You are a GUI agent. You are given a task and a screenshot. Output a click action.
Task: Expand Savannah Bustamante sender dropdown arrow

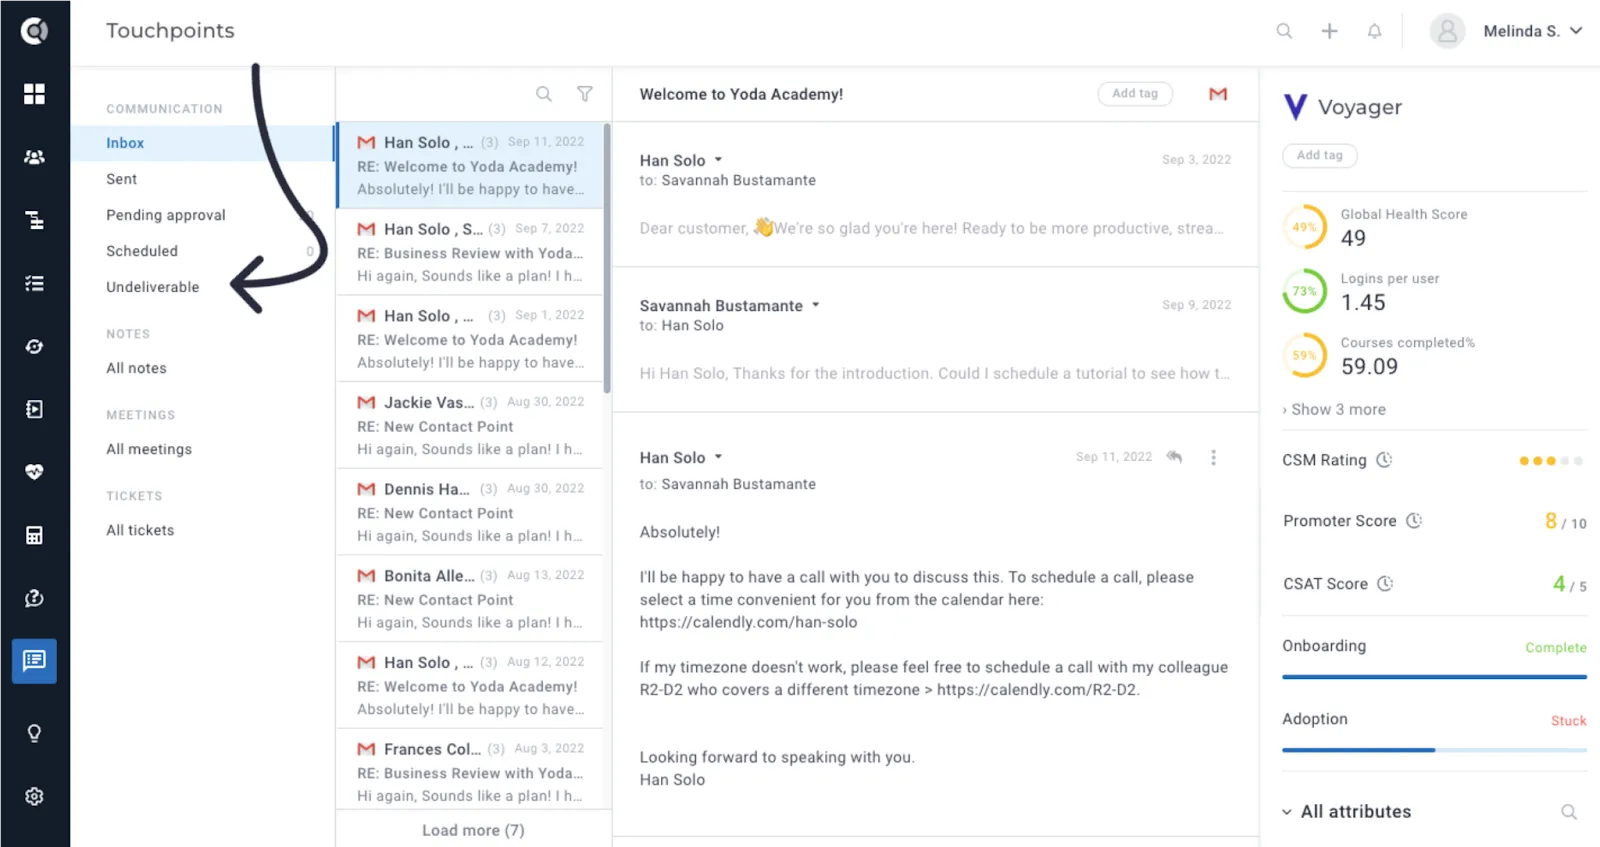pos(815,305)
